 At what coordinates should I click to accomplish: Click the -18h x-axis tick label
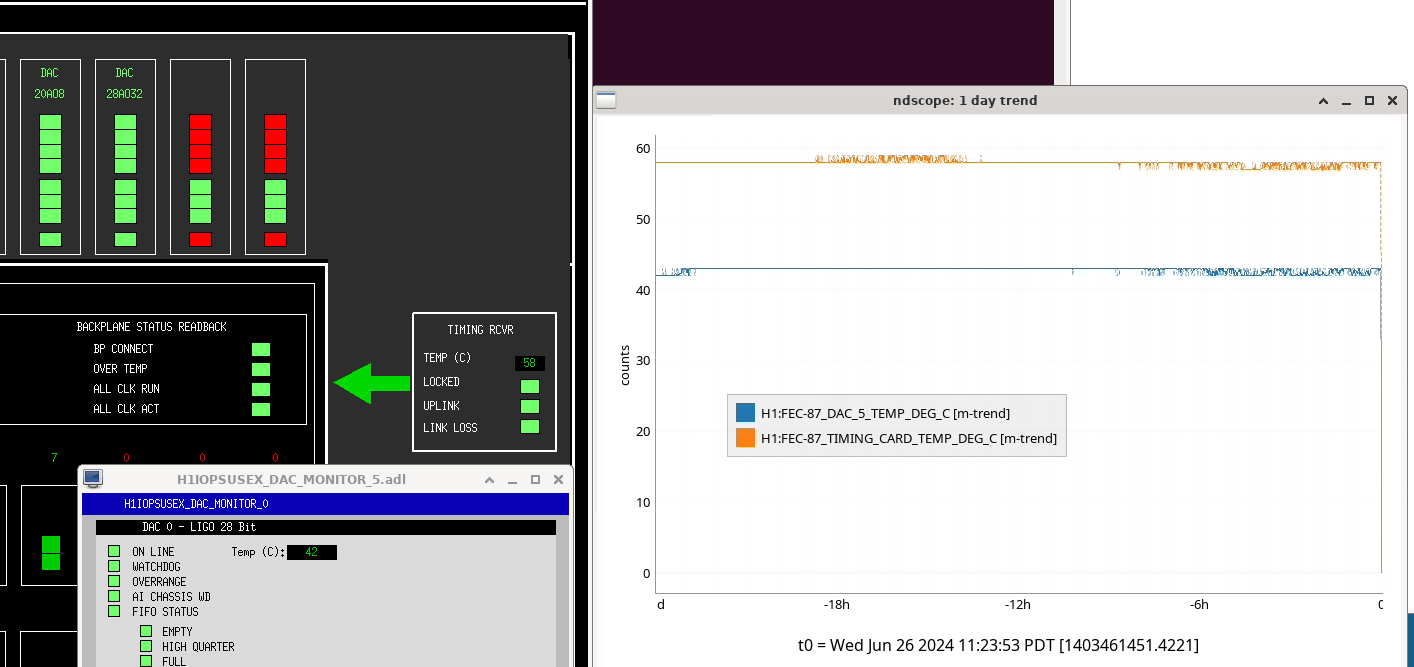(837, 604)
